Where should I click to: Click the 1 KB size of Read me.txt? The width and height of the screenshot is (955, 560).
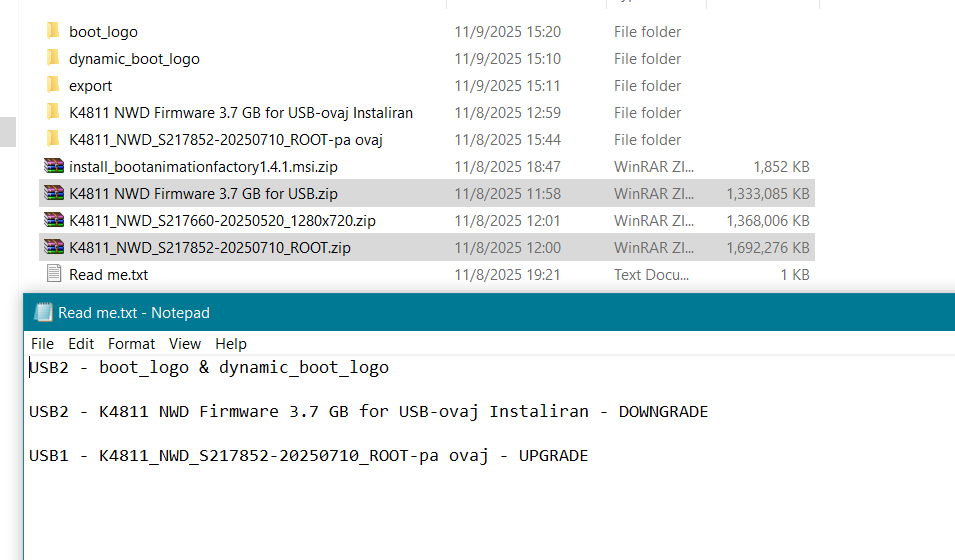(795, 275)
